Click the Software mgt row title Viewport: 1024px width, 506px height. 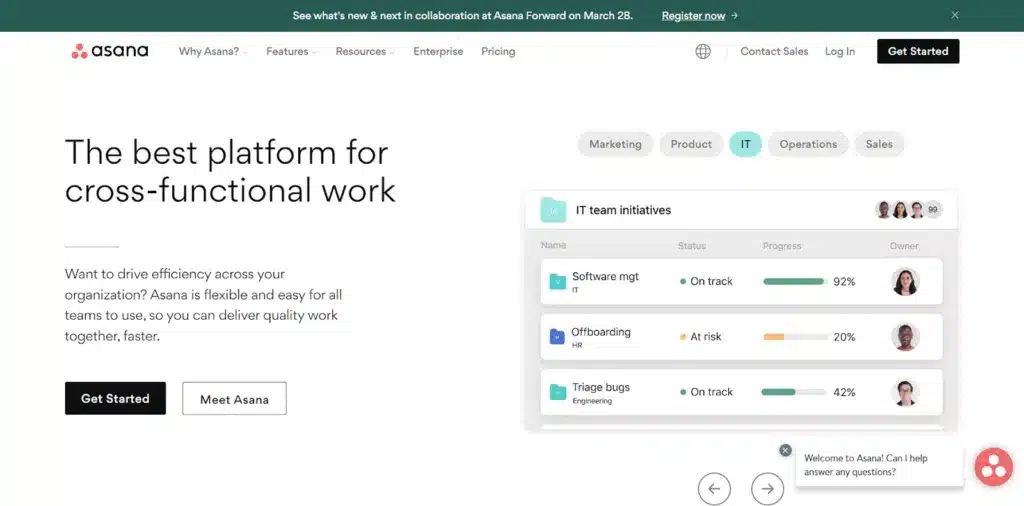[605, 277]
